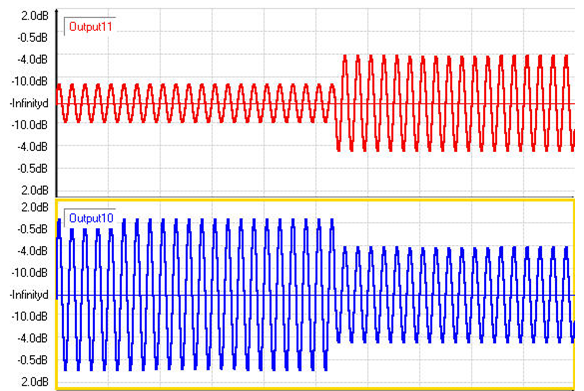The image size is (584, 391).
Task: Click topmost 2.0dB label of Output11 plot
Action: click(x=35, y=16)
